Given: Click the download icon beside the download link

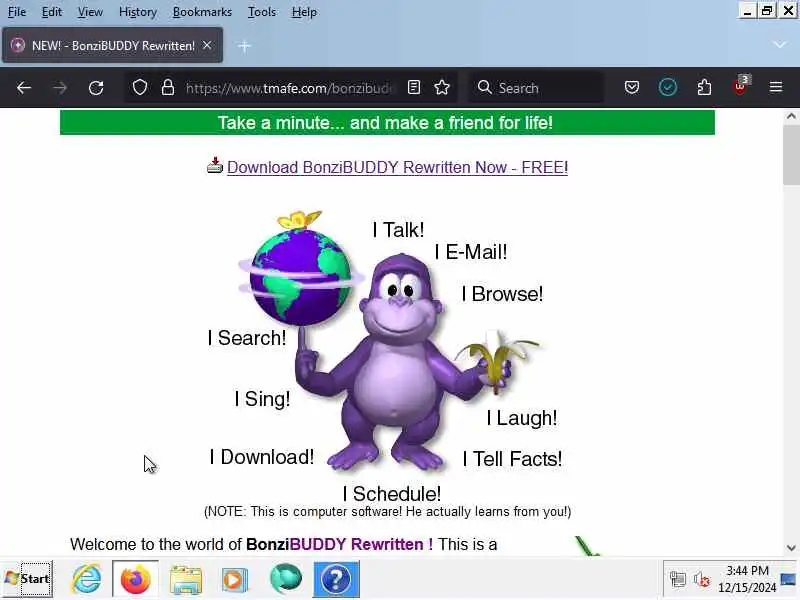Looking at the screenshot, I should click(215, 165).
